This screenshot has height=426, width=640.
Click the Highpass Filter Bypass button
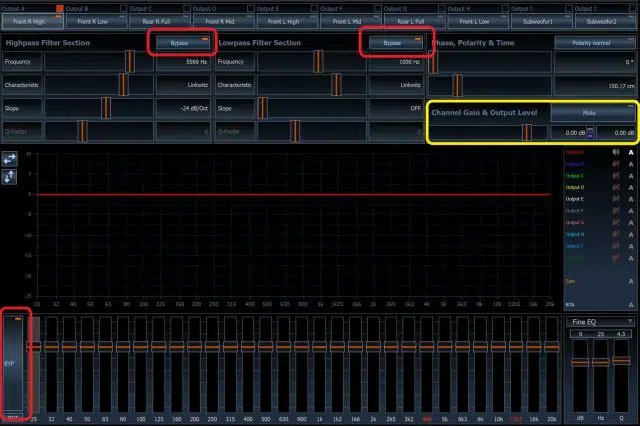tap(182, 43)
